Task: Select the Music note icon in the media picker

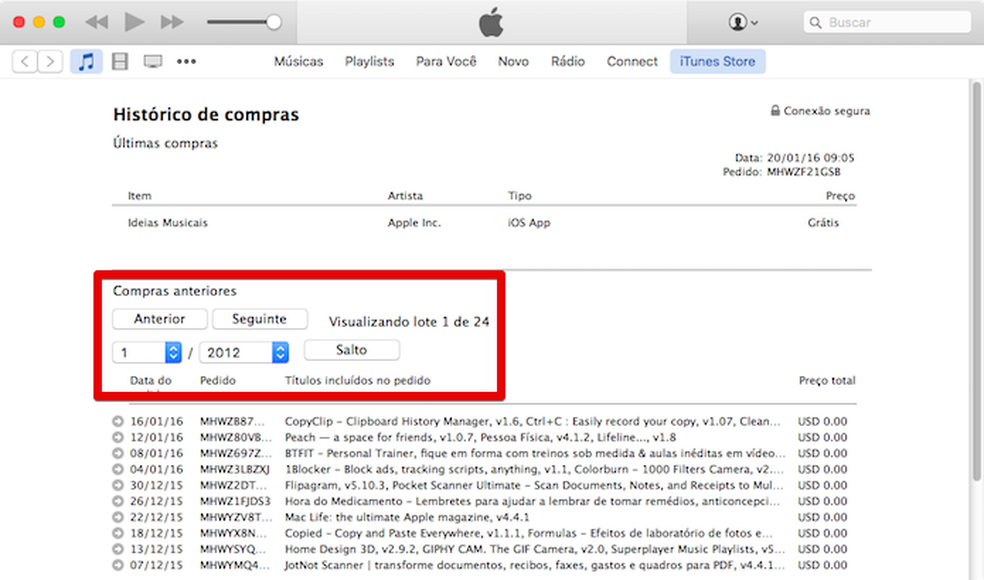Action: pyautogui.click(x=86, y=61)
